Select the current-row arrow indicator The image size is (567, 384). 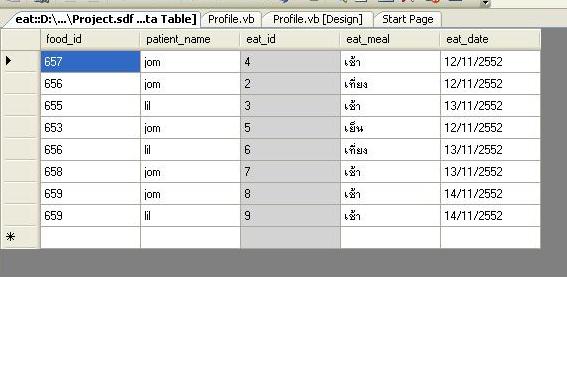[9, 61]
